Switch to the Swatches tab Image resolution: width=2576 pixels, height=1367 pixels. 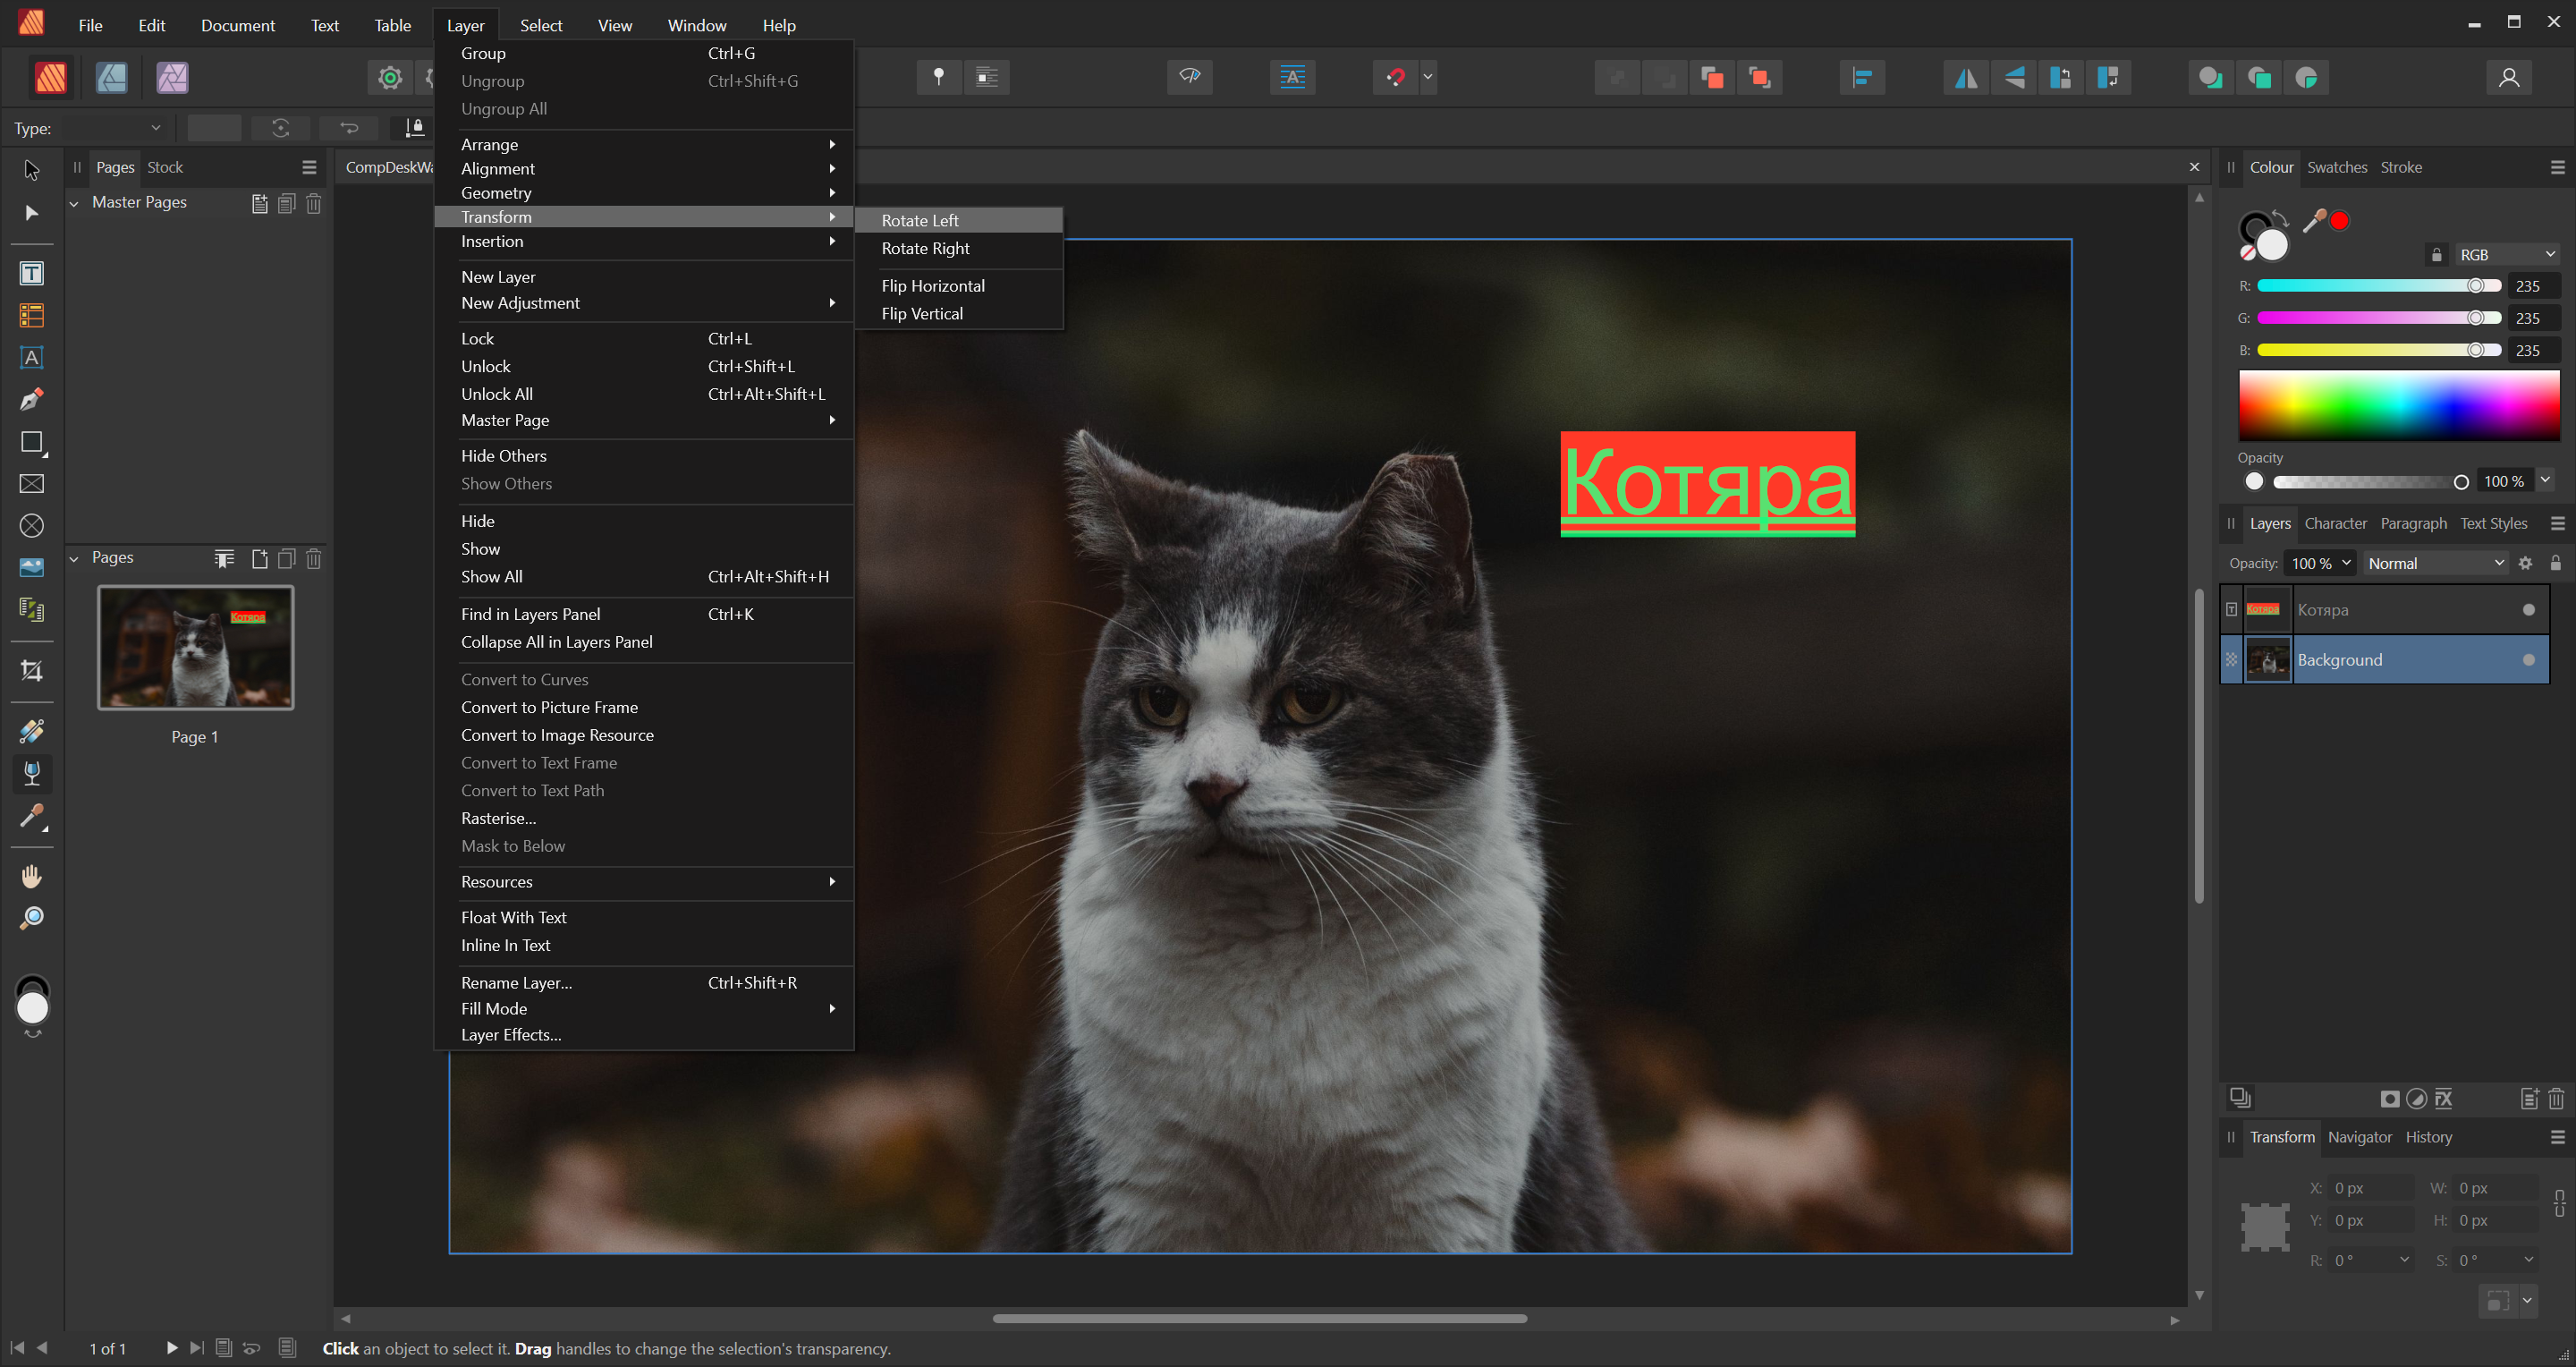[x=2336, y=167]
